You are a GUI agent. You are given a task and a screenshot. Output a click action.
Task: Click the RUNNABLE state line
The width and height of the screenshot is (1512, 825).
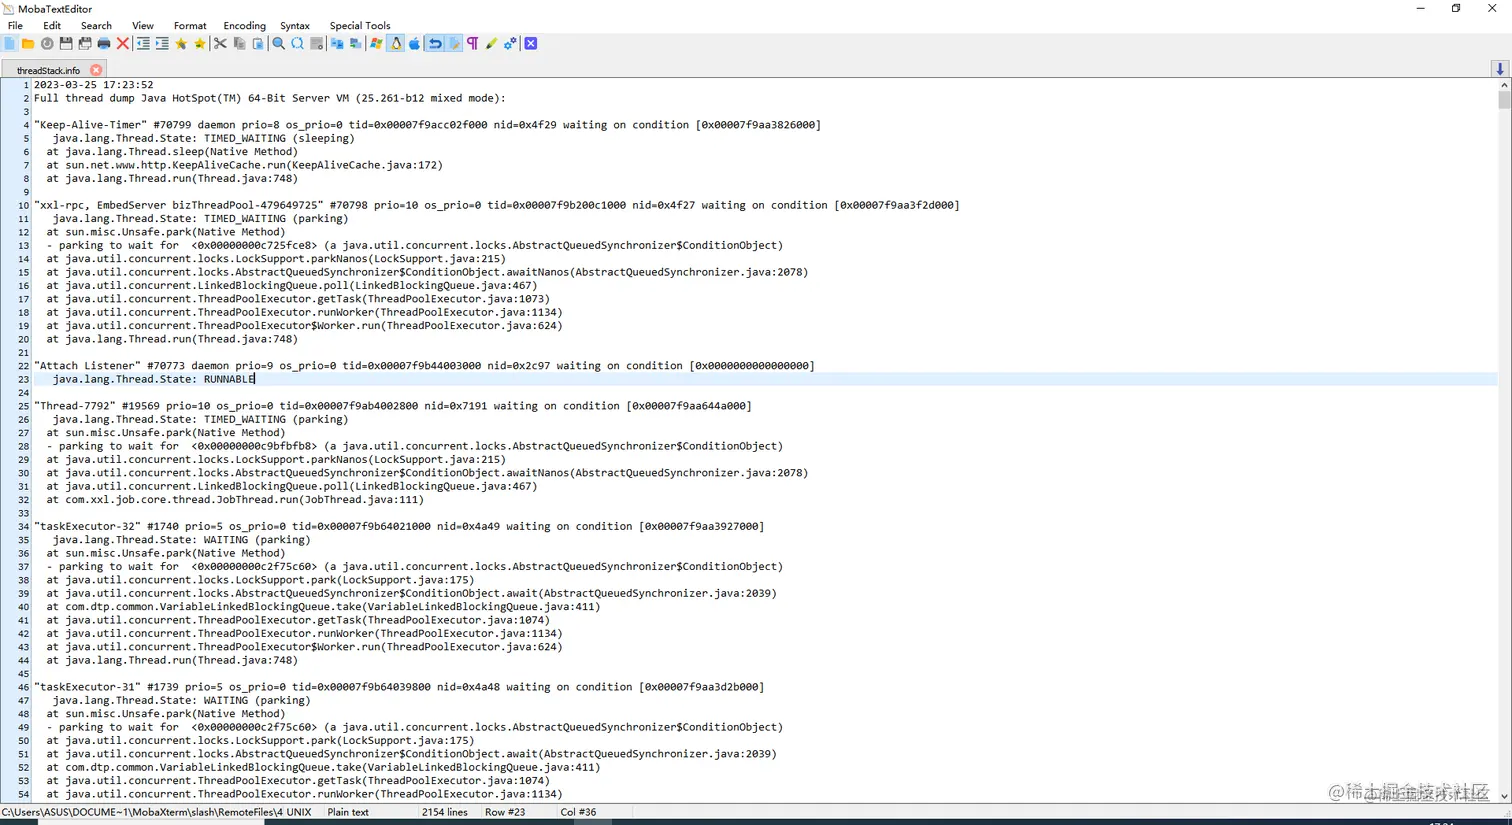[x=154, y=380]
